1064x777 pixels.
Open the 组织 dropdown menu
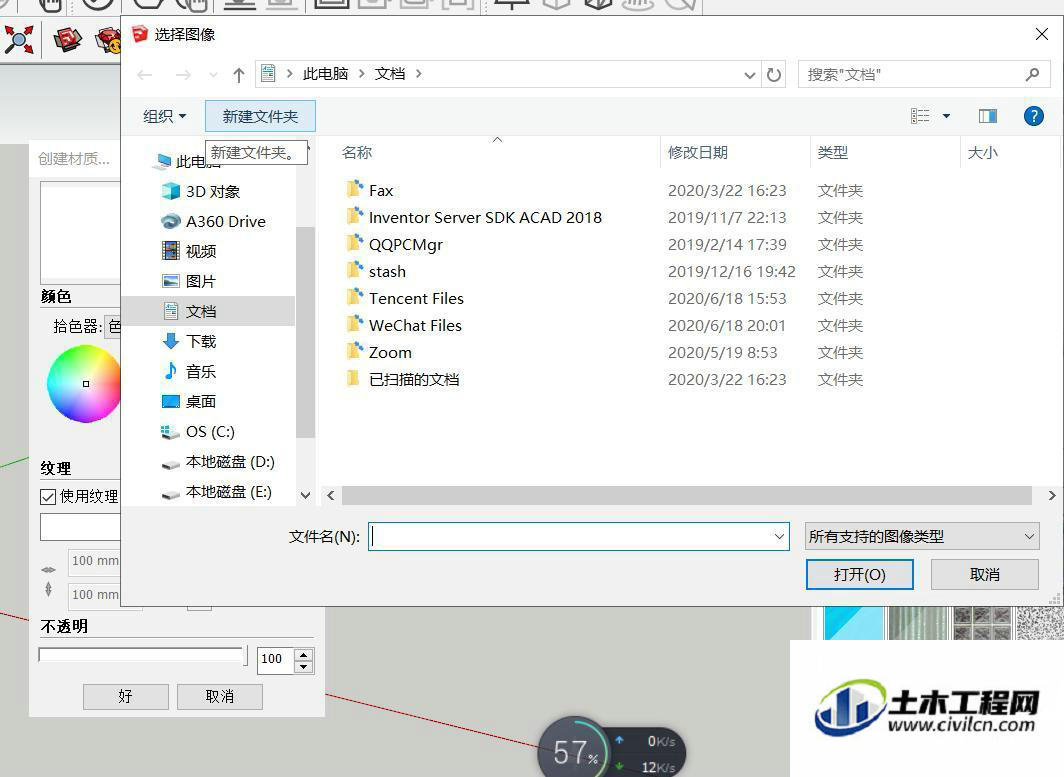164,116
